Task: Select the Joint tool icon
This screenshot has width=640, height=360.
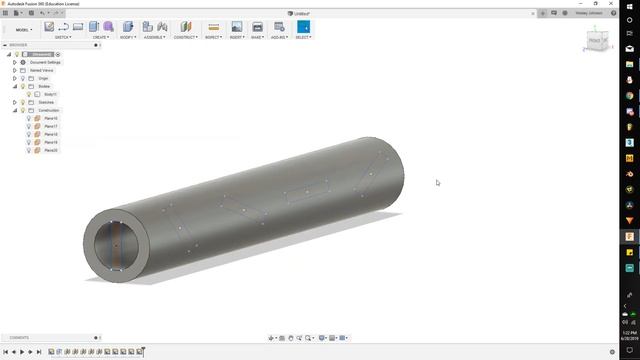Action: coord(162,27)
